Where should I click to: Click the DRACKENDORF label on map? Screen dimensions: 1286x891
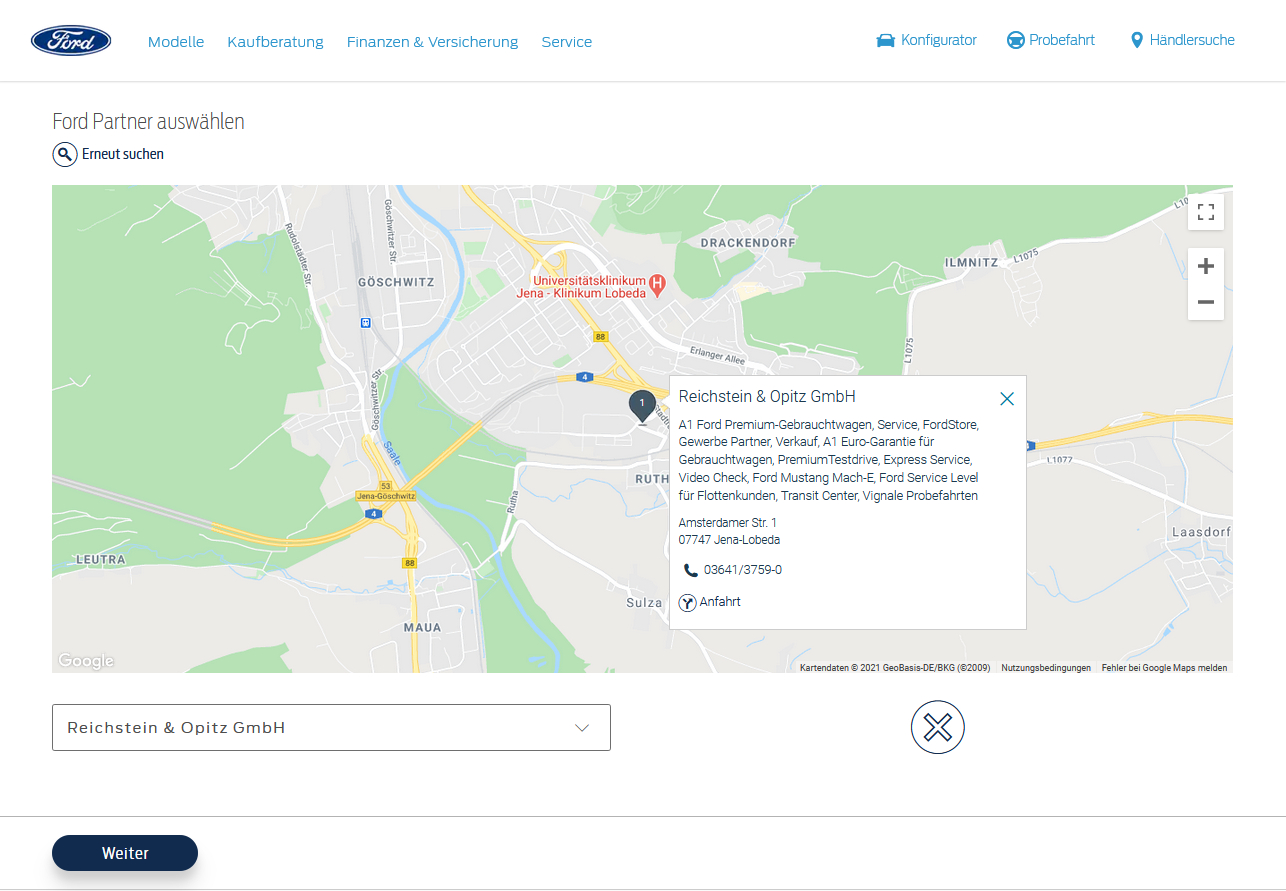point(748,243)
